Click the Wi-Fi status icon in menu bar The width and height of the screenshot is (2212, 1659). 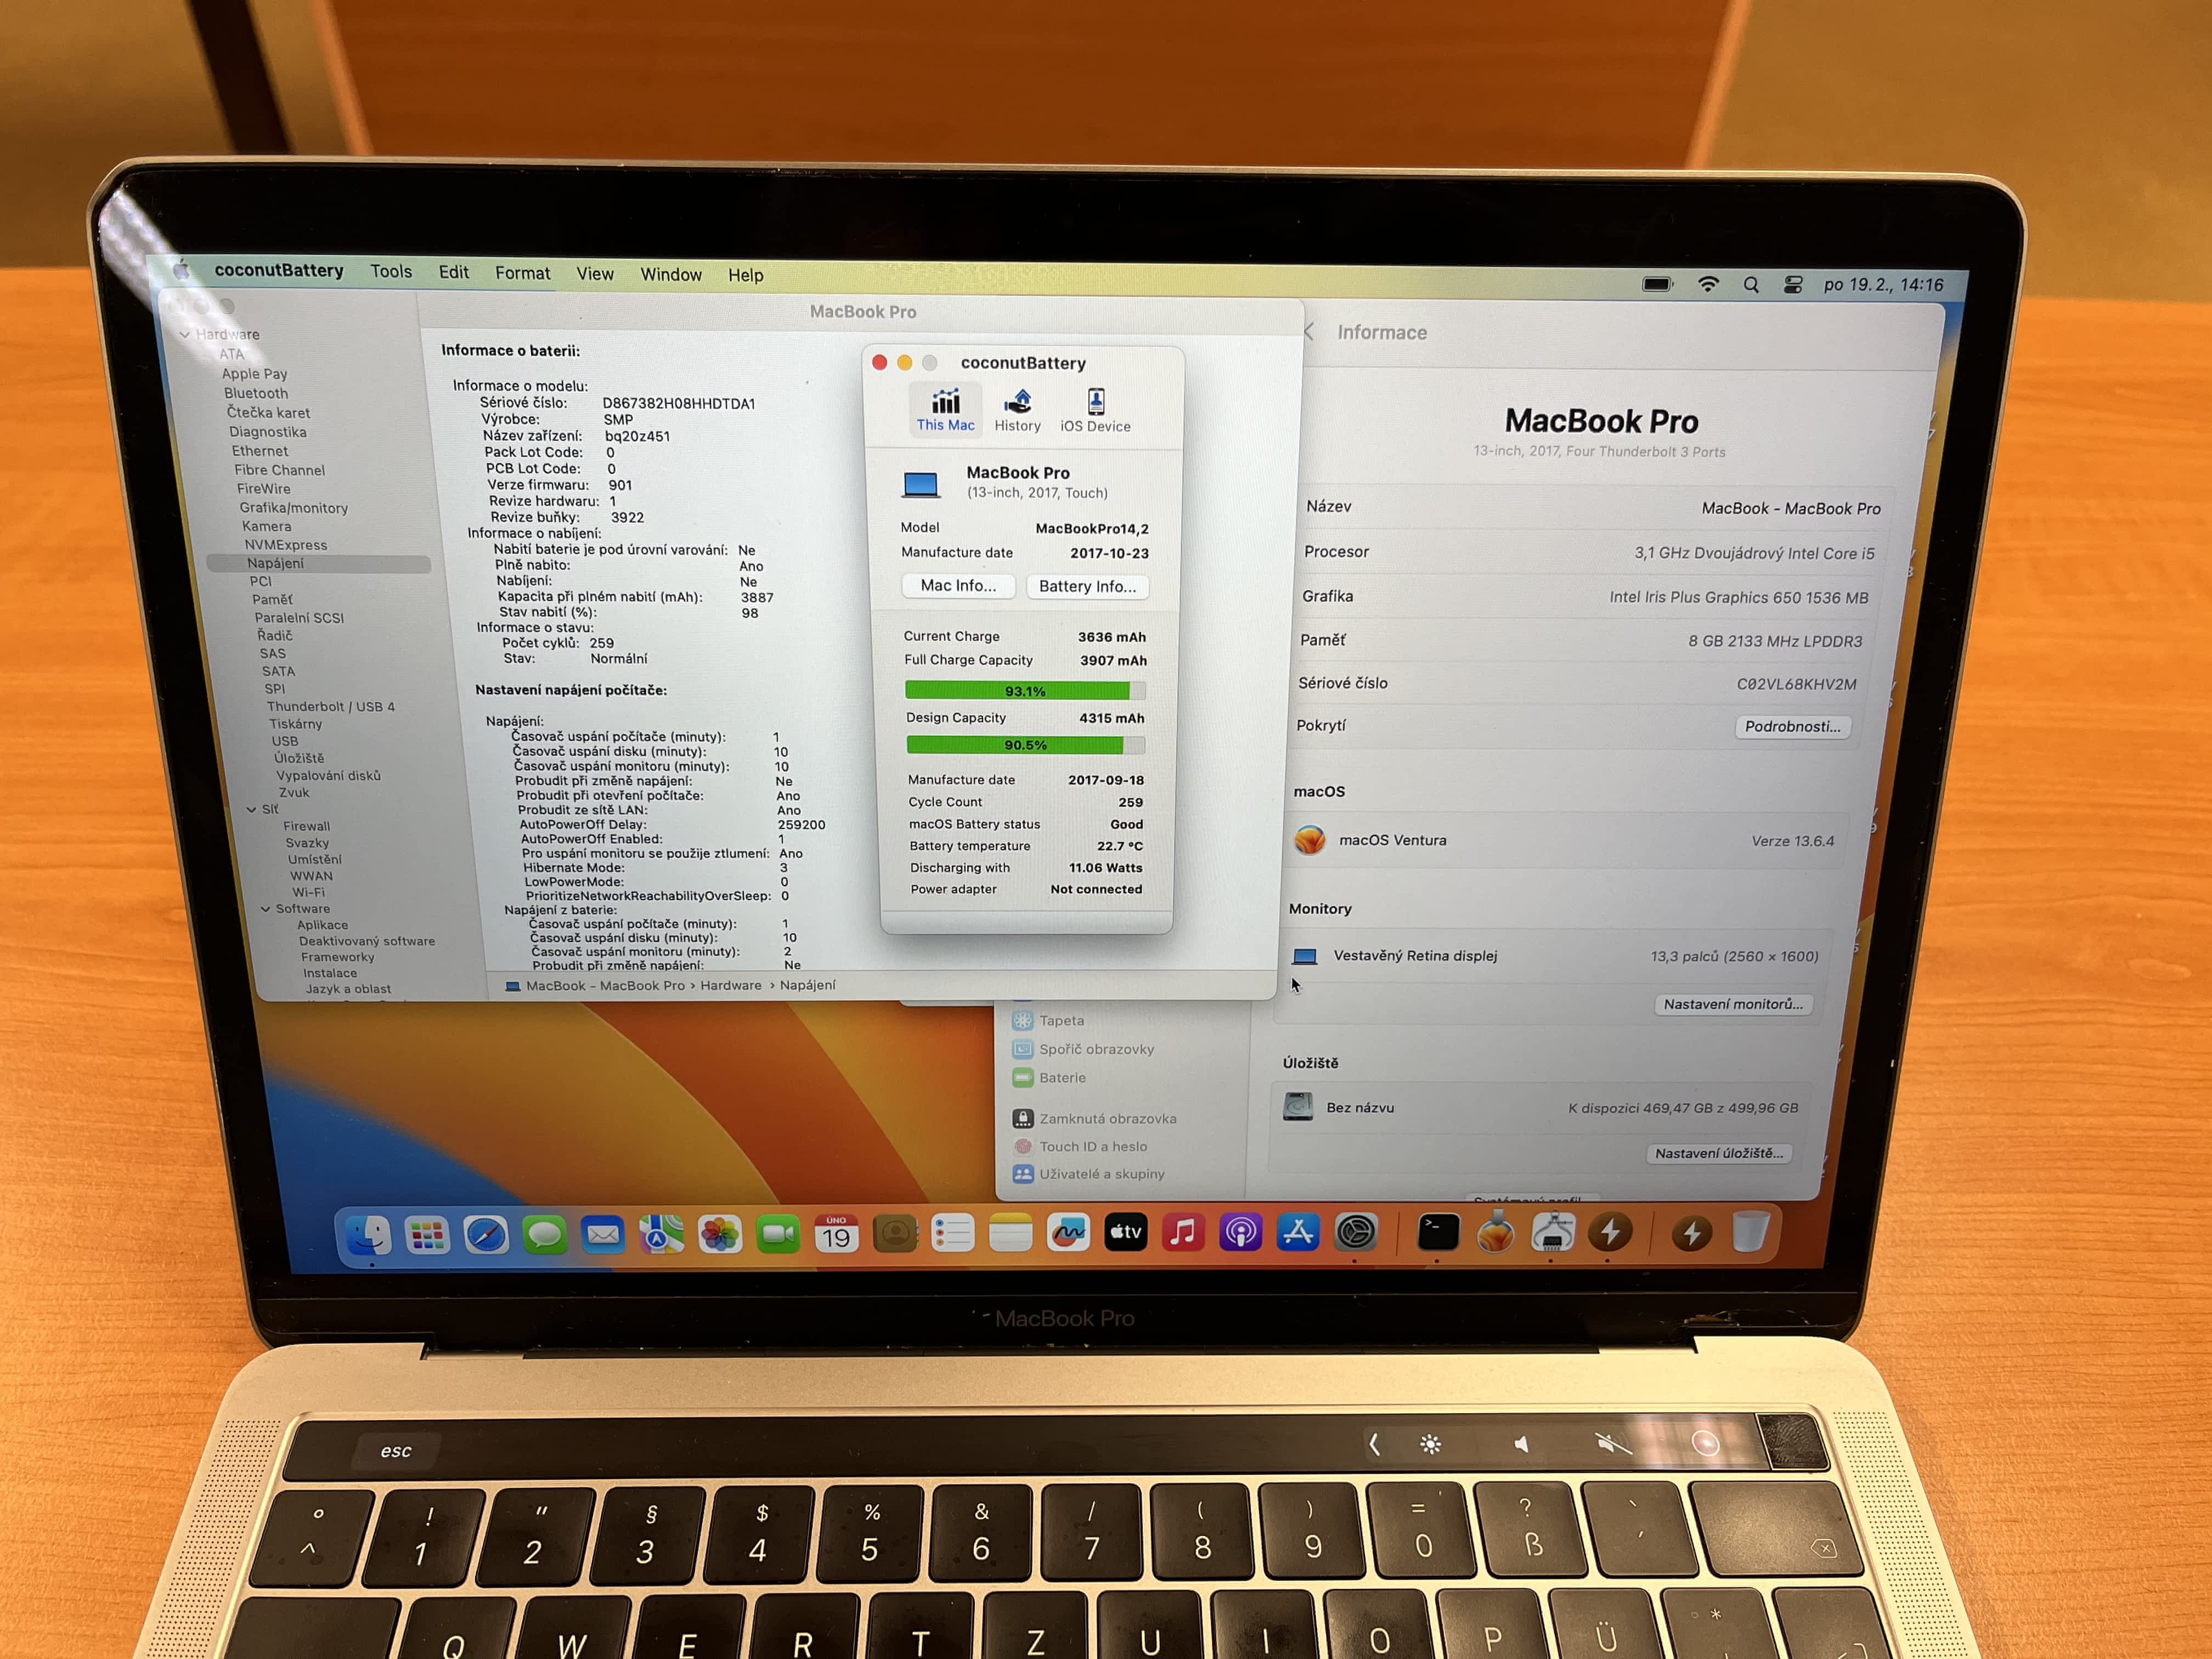pyautogui.click(x=1708, y=285)
